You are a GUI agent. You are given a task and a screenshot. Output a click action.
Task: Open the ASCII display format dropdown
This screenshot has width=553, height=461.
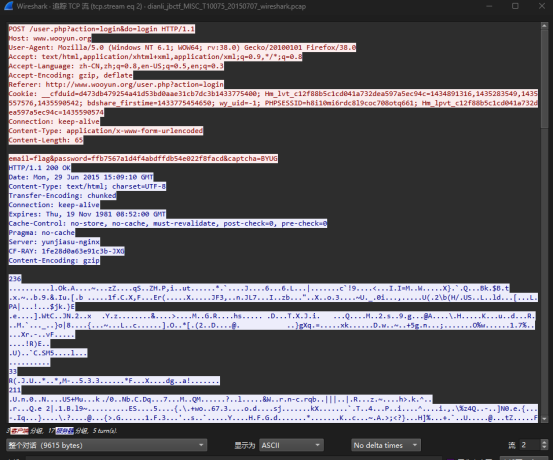coord(291,445)
